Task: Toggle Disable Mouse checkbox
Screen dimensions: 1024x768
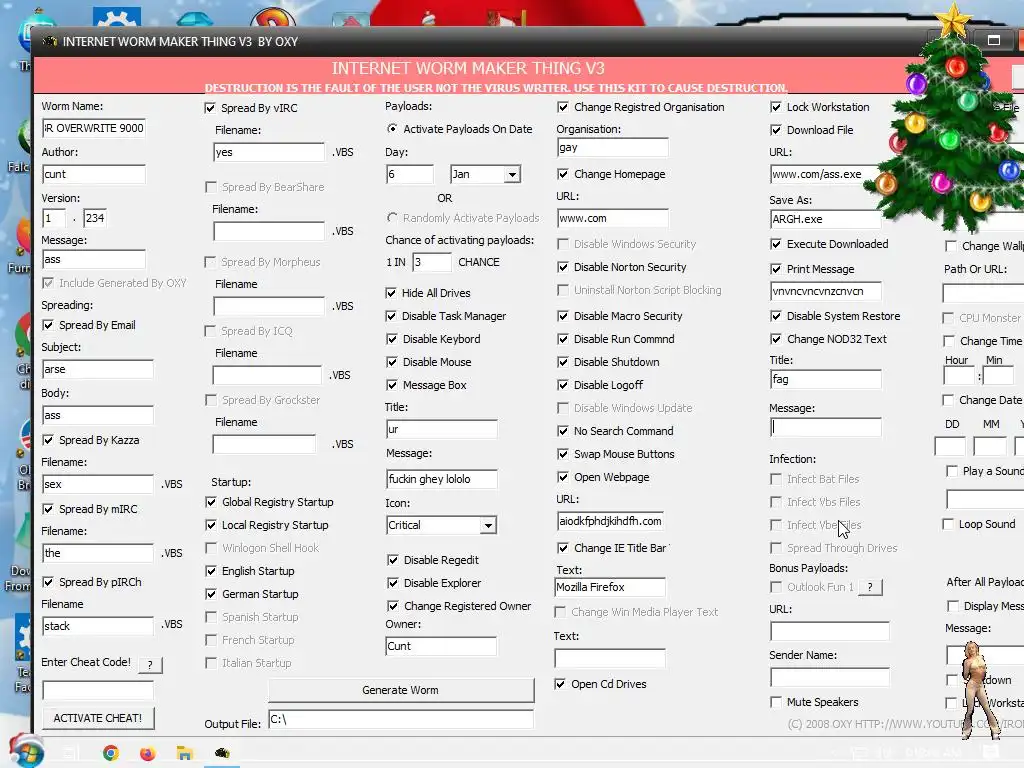Action: (391, 362)
